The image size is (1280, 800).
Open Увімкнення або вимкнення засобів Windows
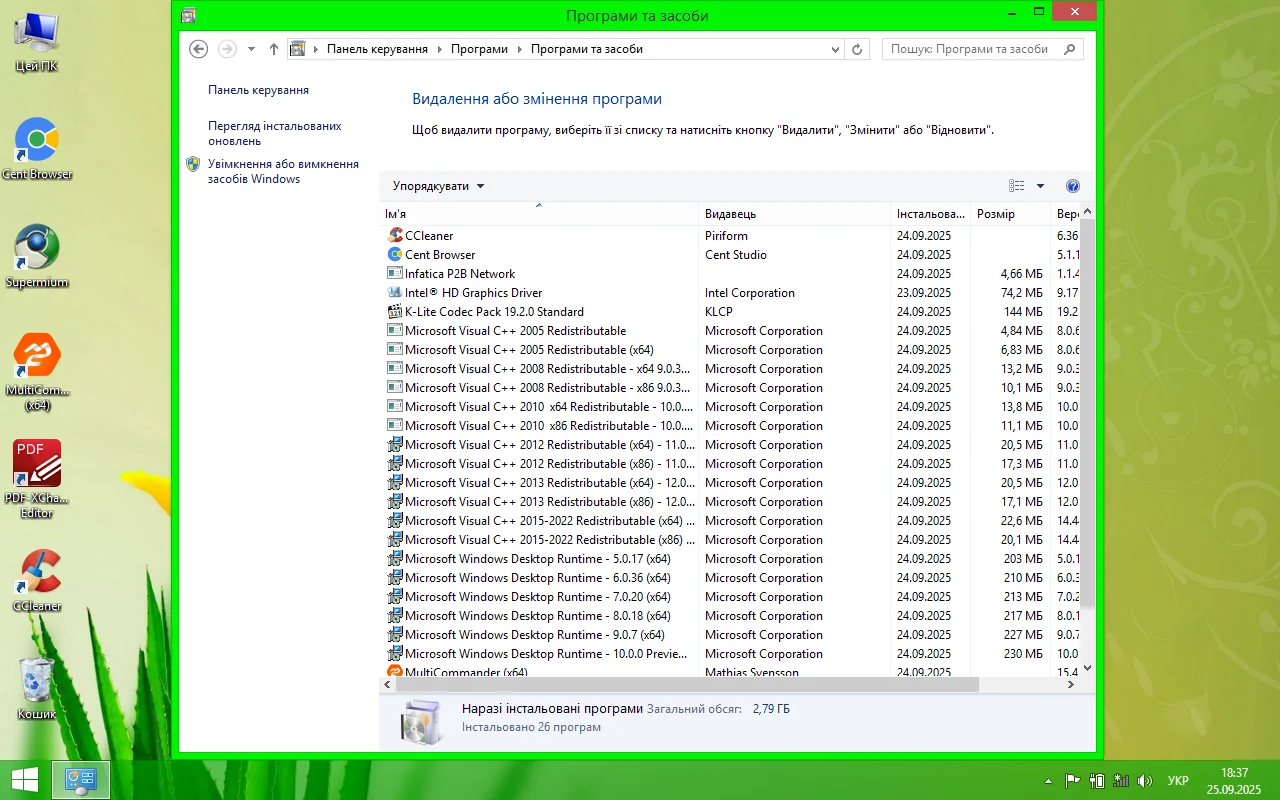tap(282, 171)
